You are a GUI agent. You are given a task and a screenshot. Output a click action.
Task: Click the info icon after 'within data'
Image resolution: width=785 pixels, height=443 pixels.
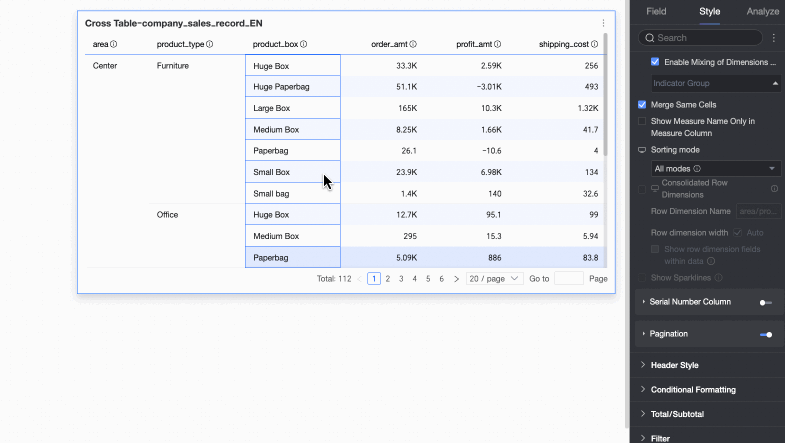point(711,261)
